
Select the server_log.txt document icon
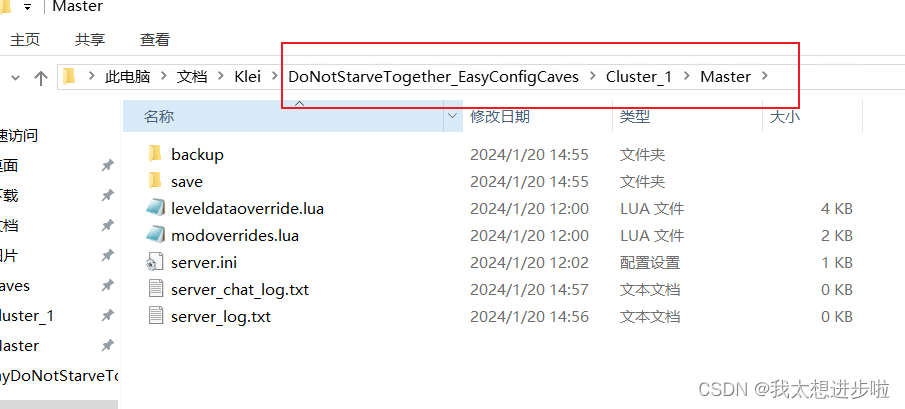click(x=155, y=316)
